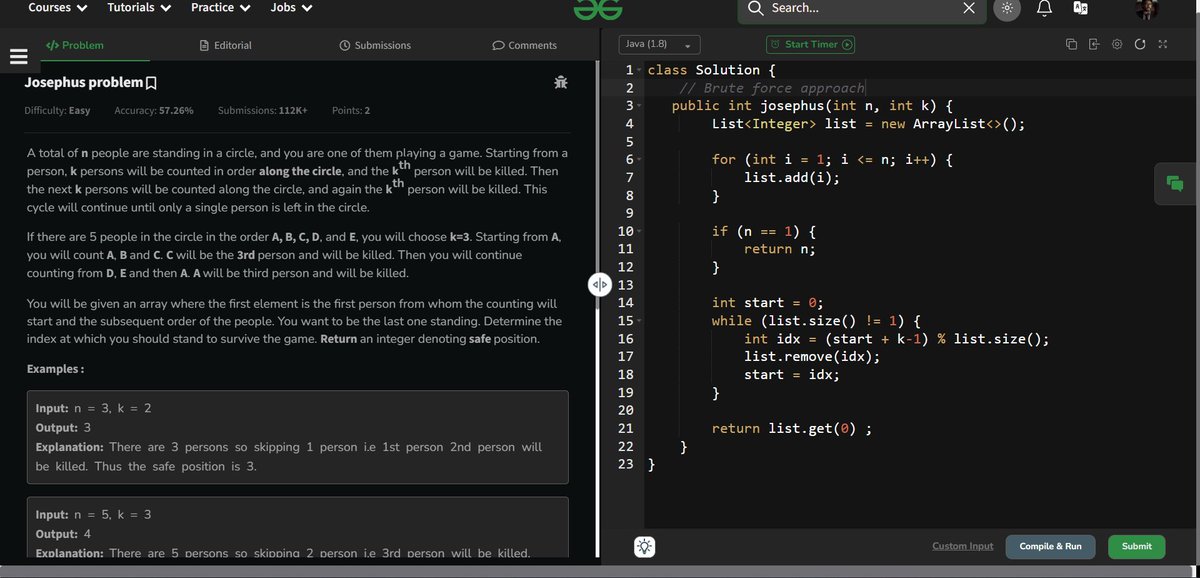The image size is (1200, 578).
Task: Click the Custom Input link
Action: tap(963, 546)
